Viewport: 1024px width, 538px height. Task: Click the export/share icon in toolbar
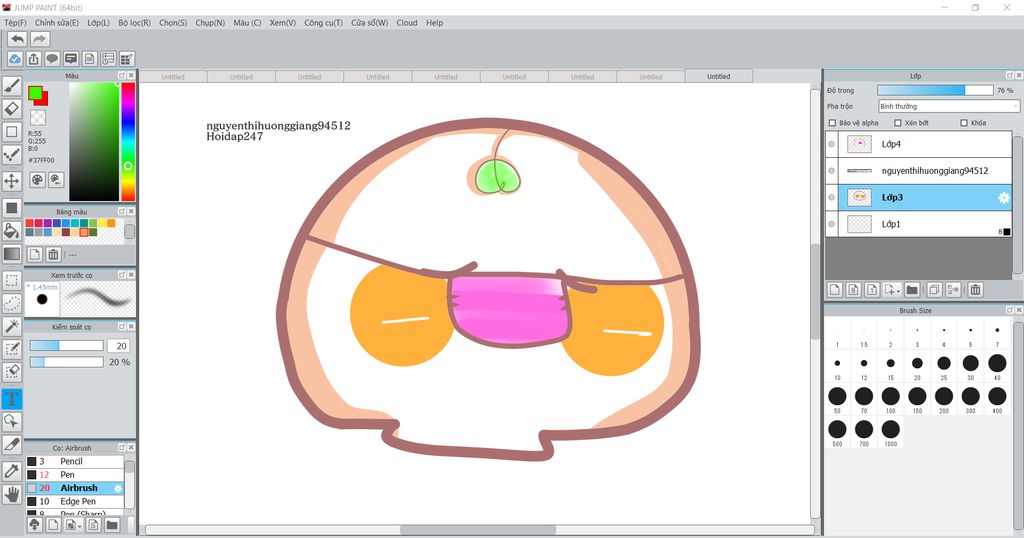tap(33, 59)
